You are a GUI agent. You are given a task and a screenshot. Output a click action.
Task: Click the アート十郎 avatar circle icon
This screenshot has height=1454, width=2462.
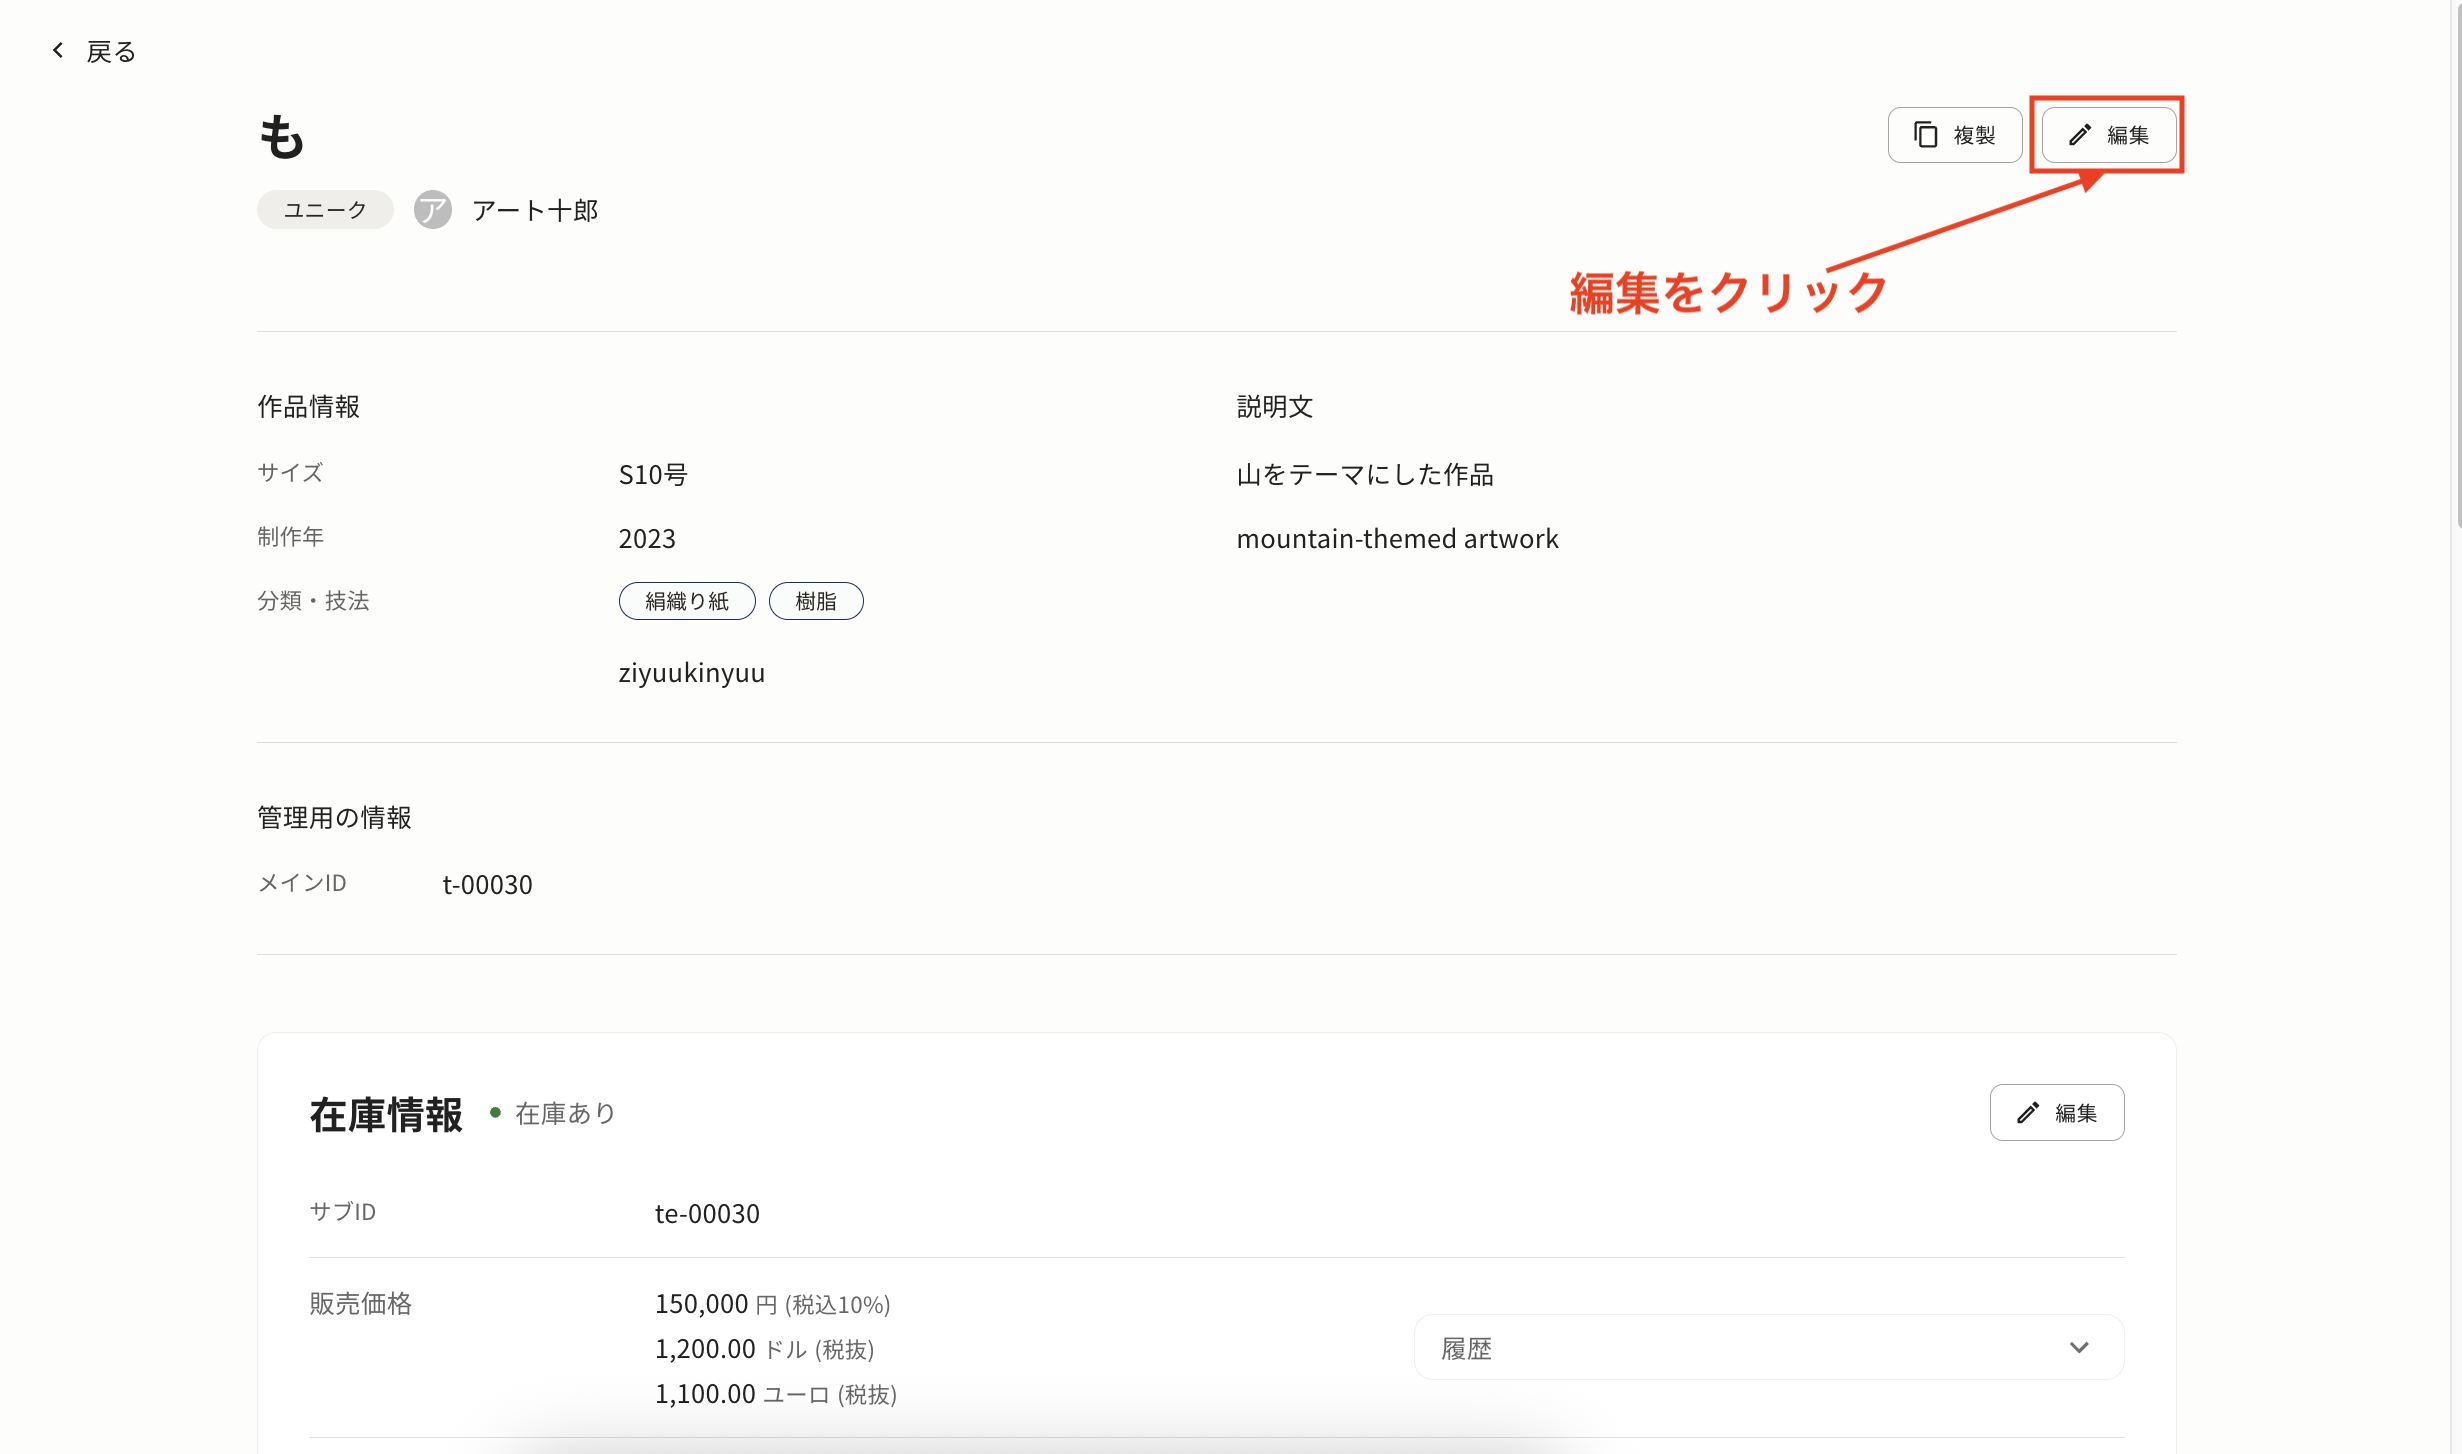432,209
